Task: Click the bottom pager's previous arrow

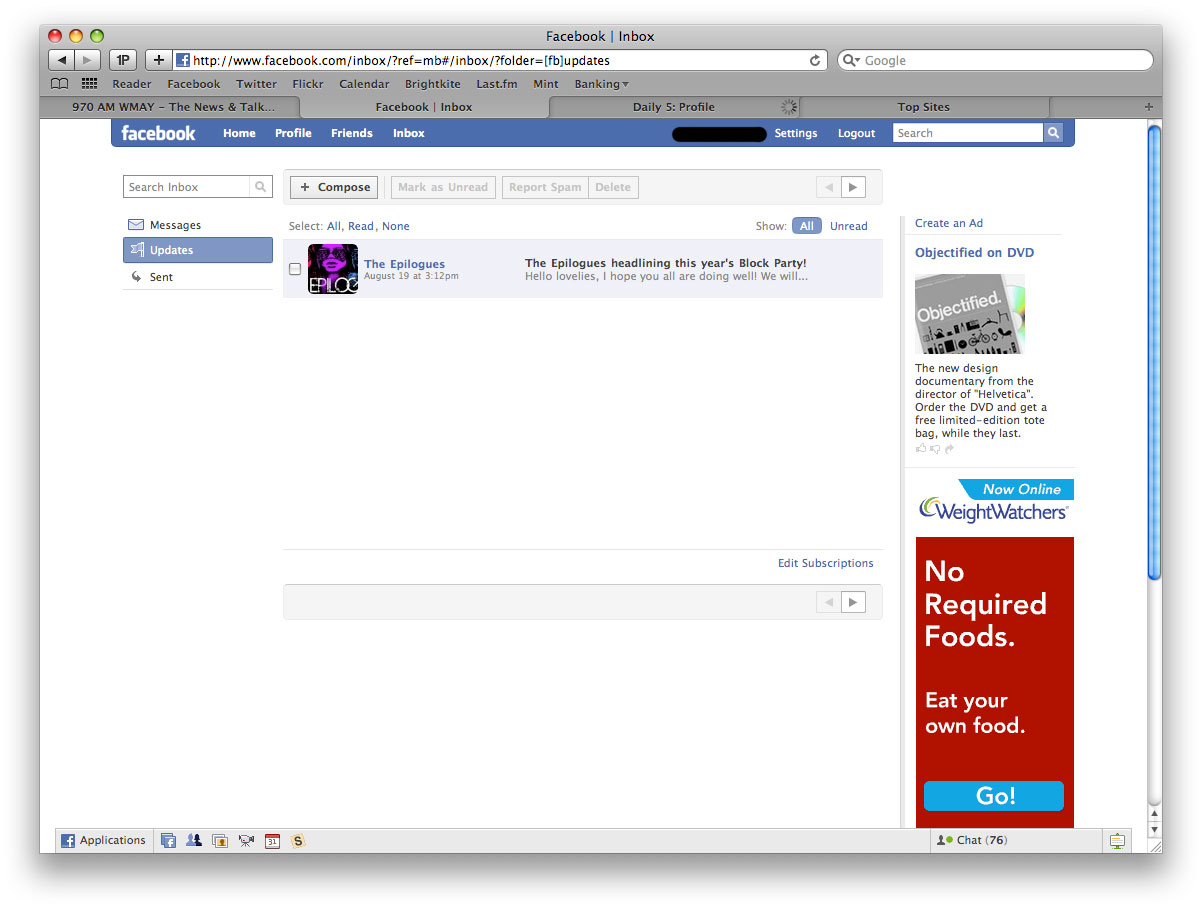Action: 828,602
